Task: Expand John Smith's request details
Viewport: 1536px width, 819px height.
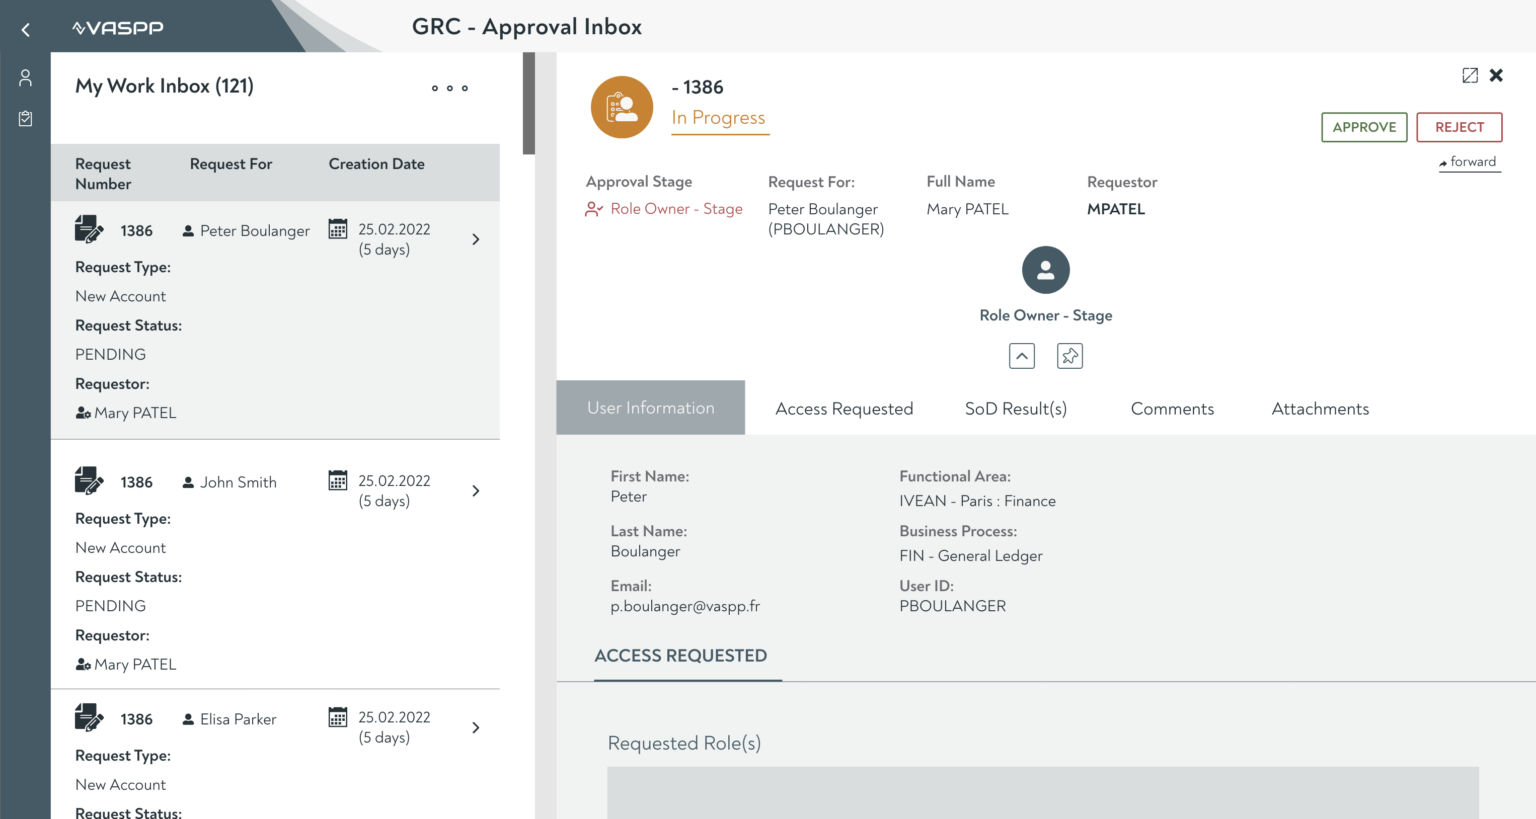Action: coord(475,490)
